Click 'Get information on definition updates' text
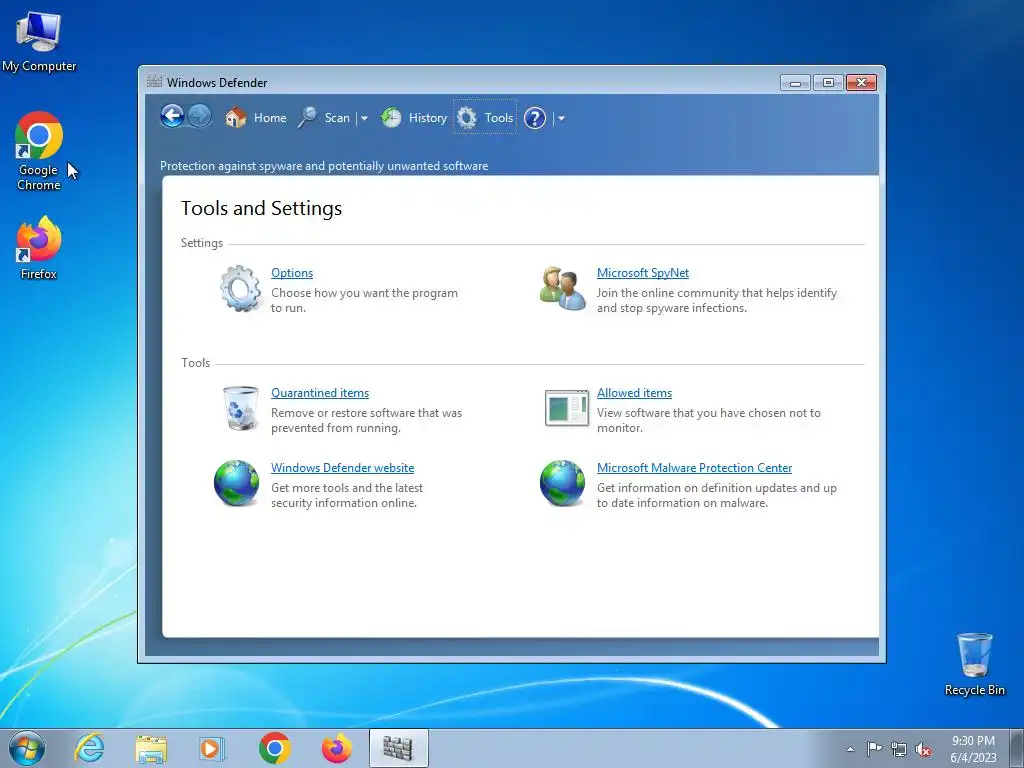Screen dimensions: 1024x768 716,495
